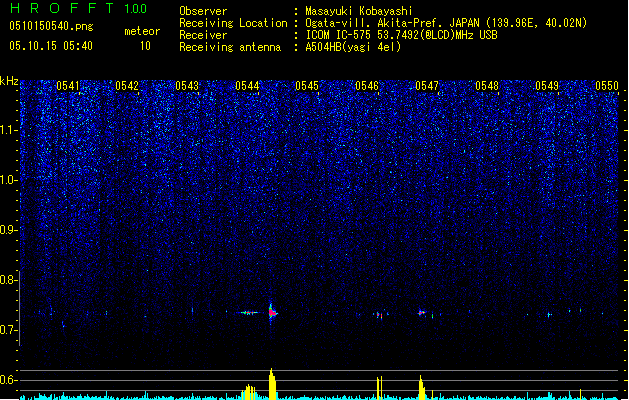
Task: Click the 0542 time marker
Action: click(127, 86)
